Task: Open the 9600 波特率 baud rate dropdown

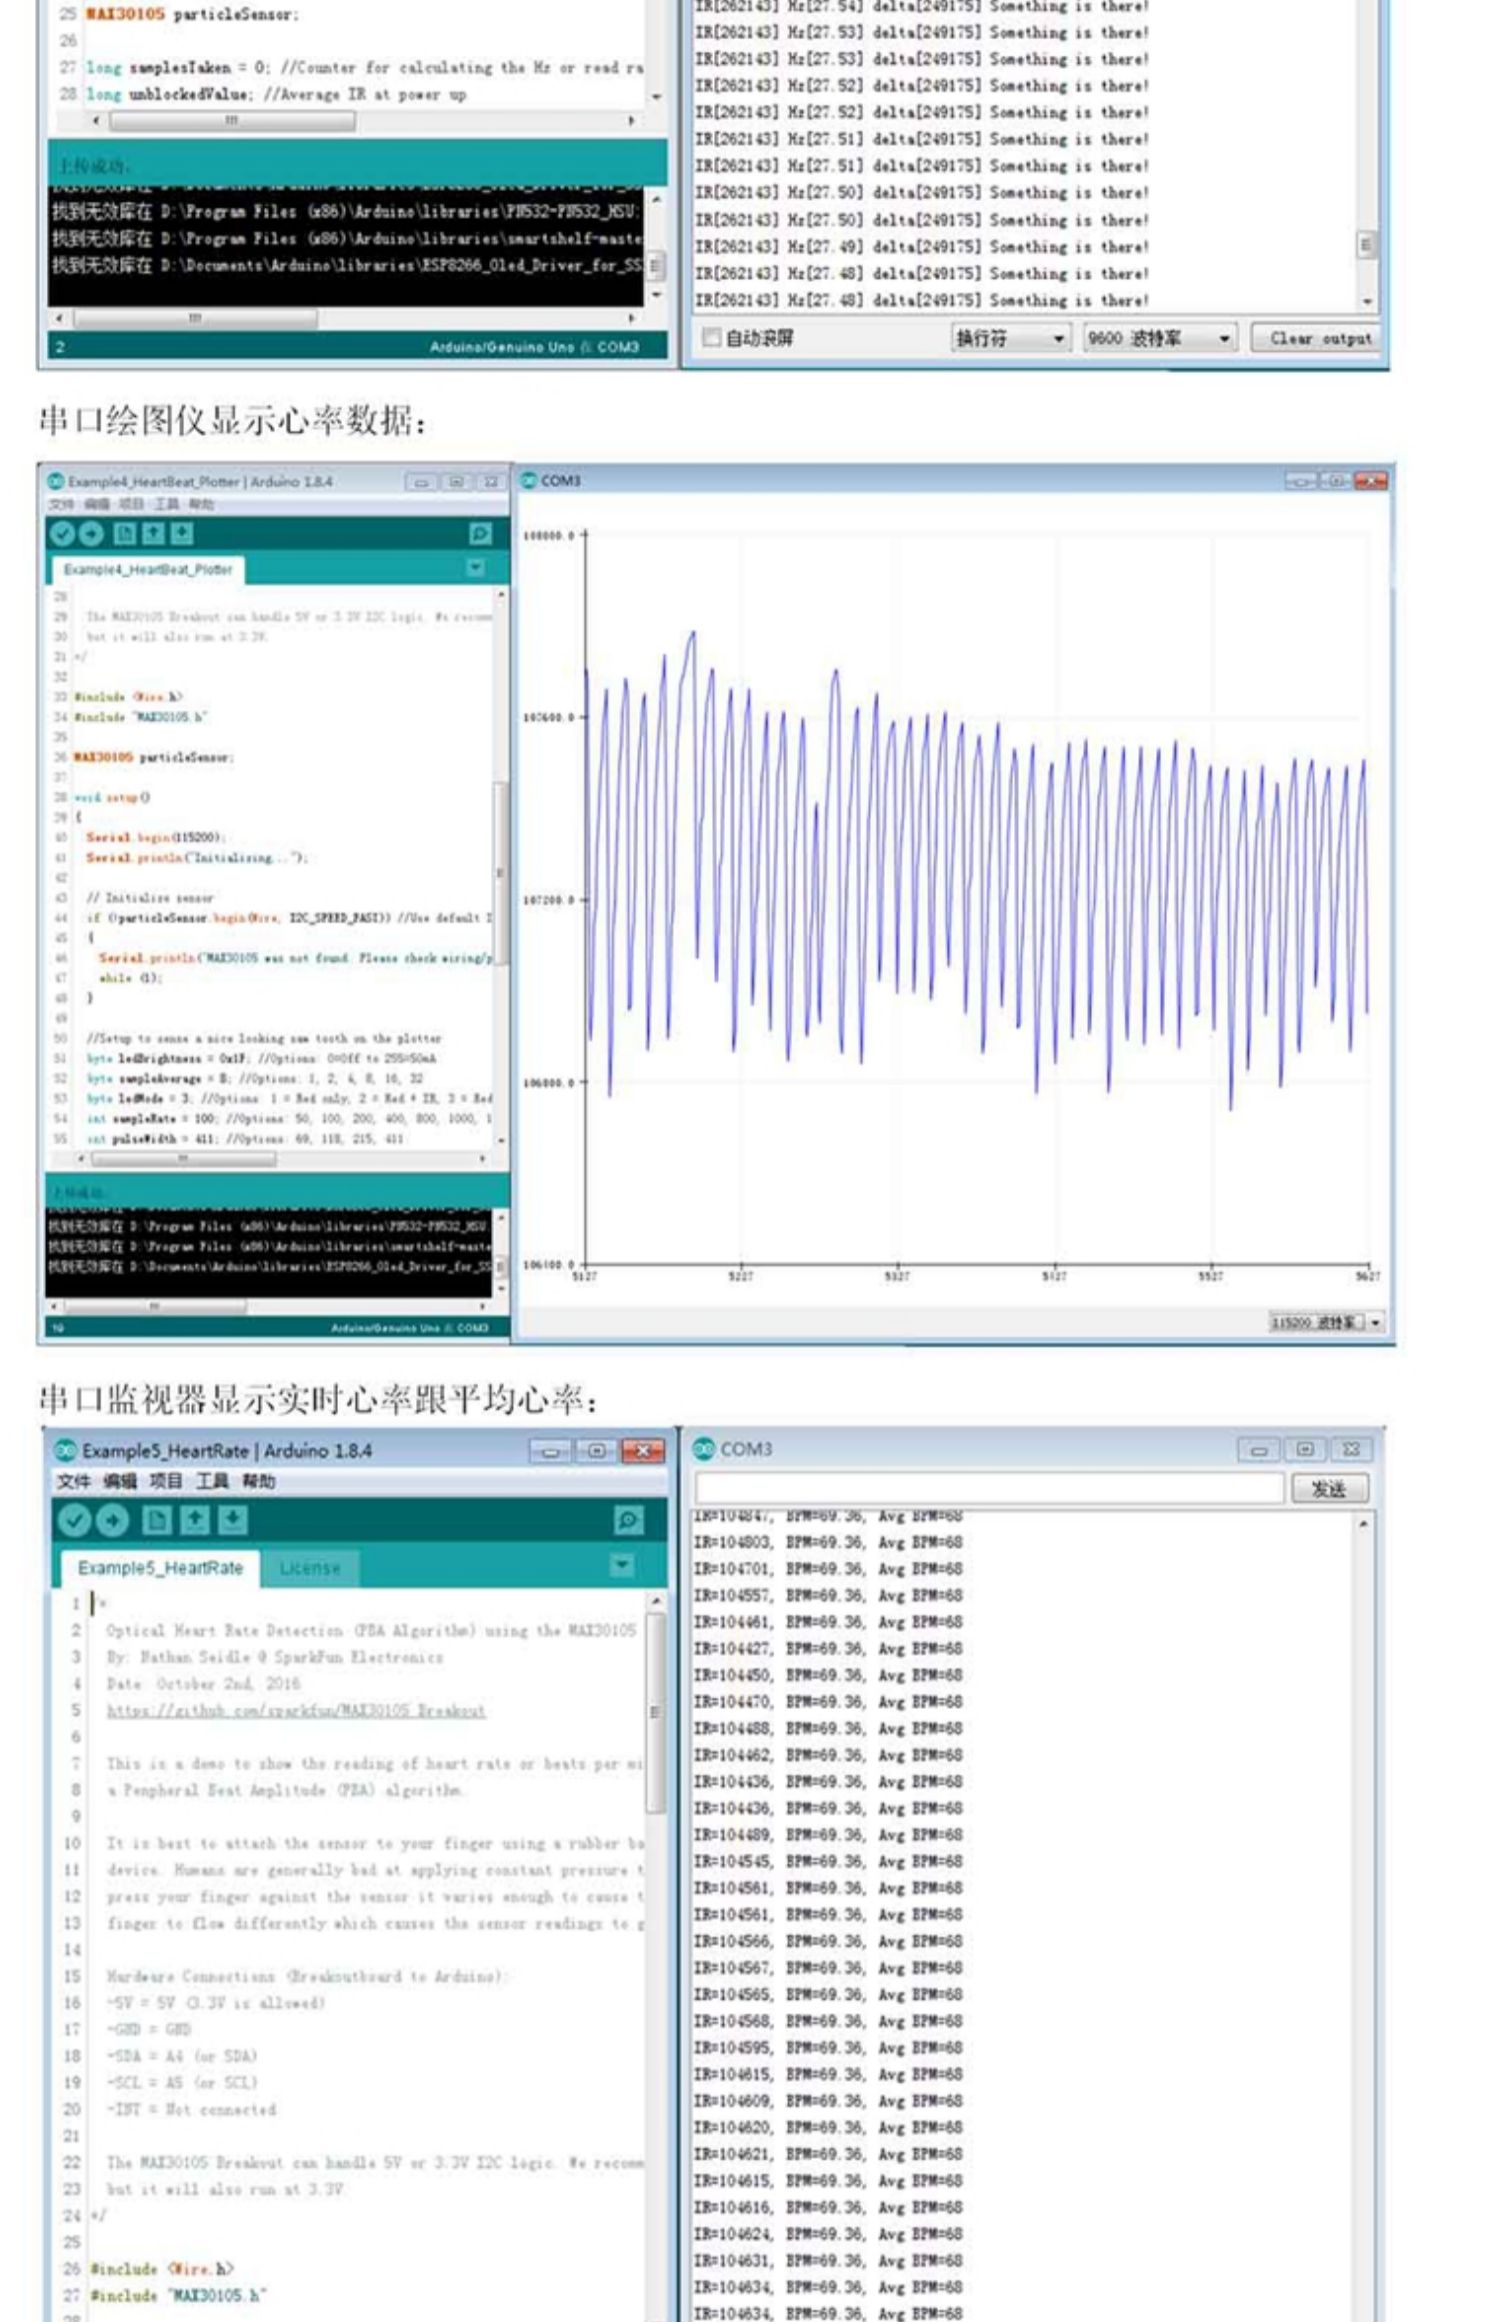Action: pyautogui.click(x=1160, y=338)
